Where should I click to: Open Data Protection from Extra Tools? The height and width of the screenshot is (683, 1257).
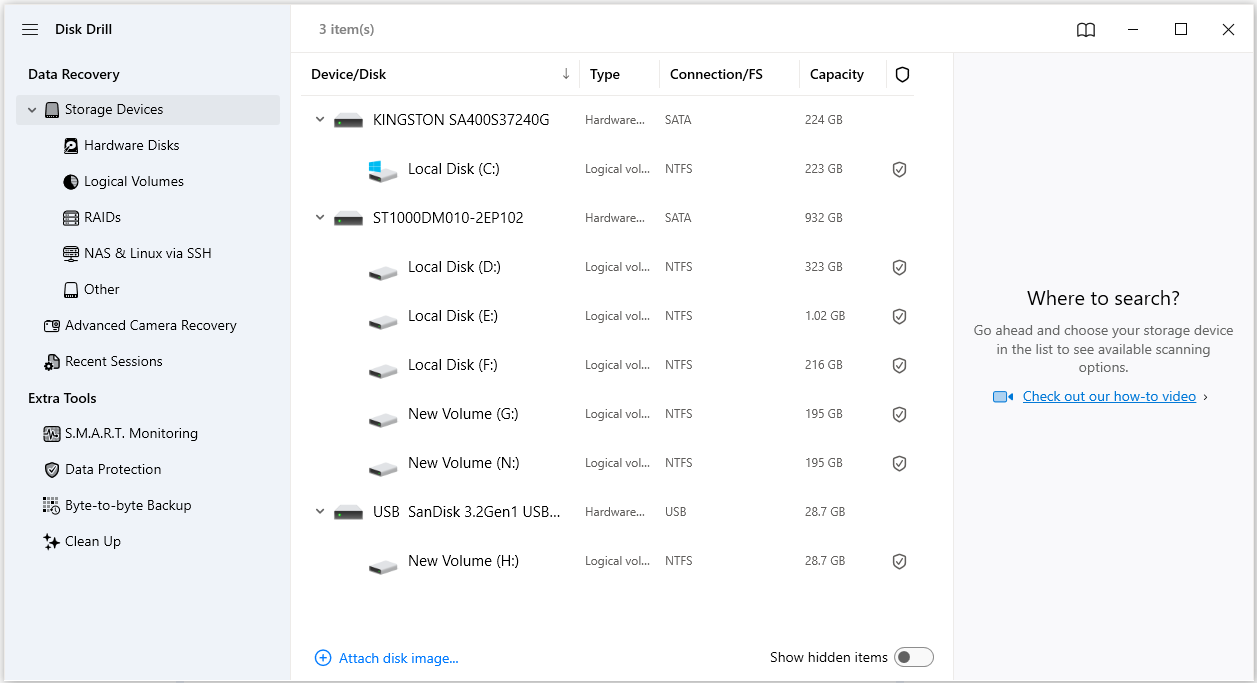coord(111,469)
